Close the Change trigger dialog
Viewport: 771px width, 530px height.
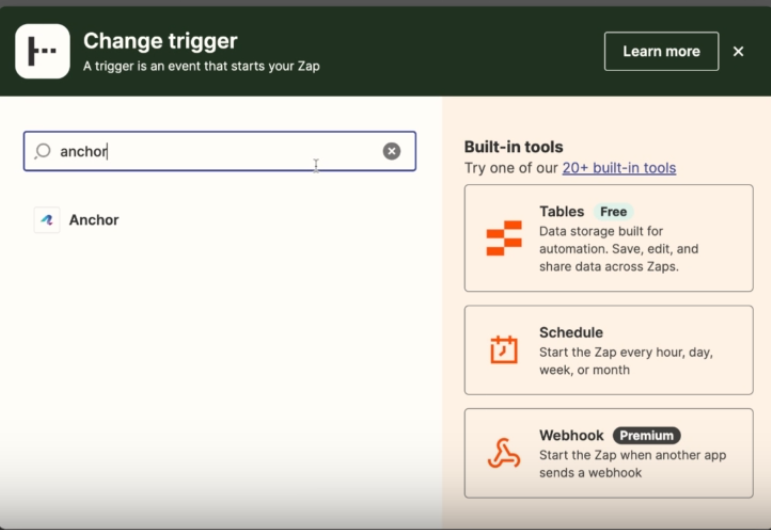coord(738,51)
